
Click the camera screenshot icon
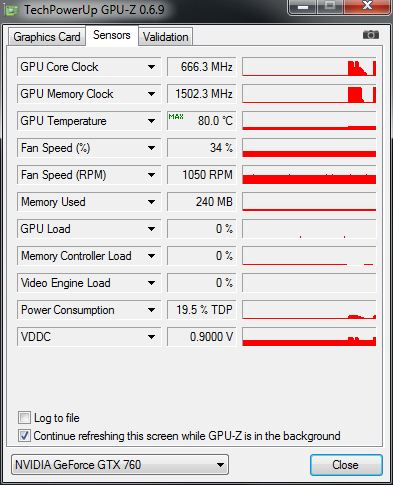pos(371,34)
